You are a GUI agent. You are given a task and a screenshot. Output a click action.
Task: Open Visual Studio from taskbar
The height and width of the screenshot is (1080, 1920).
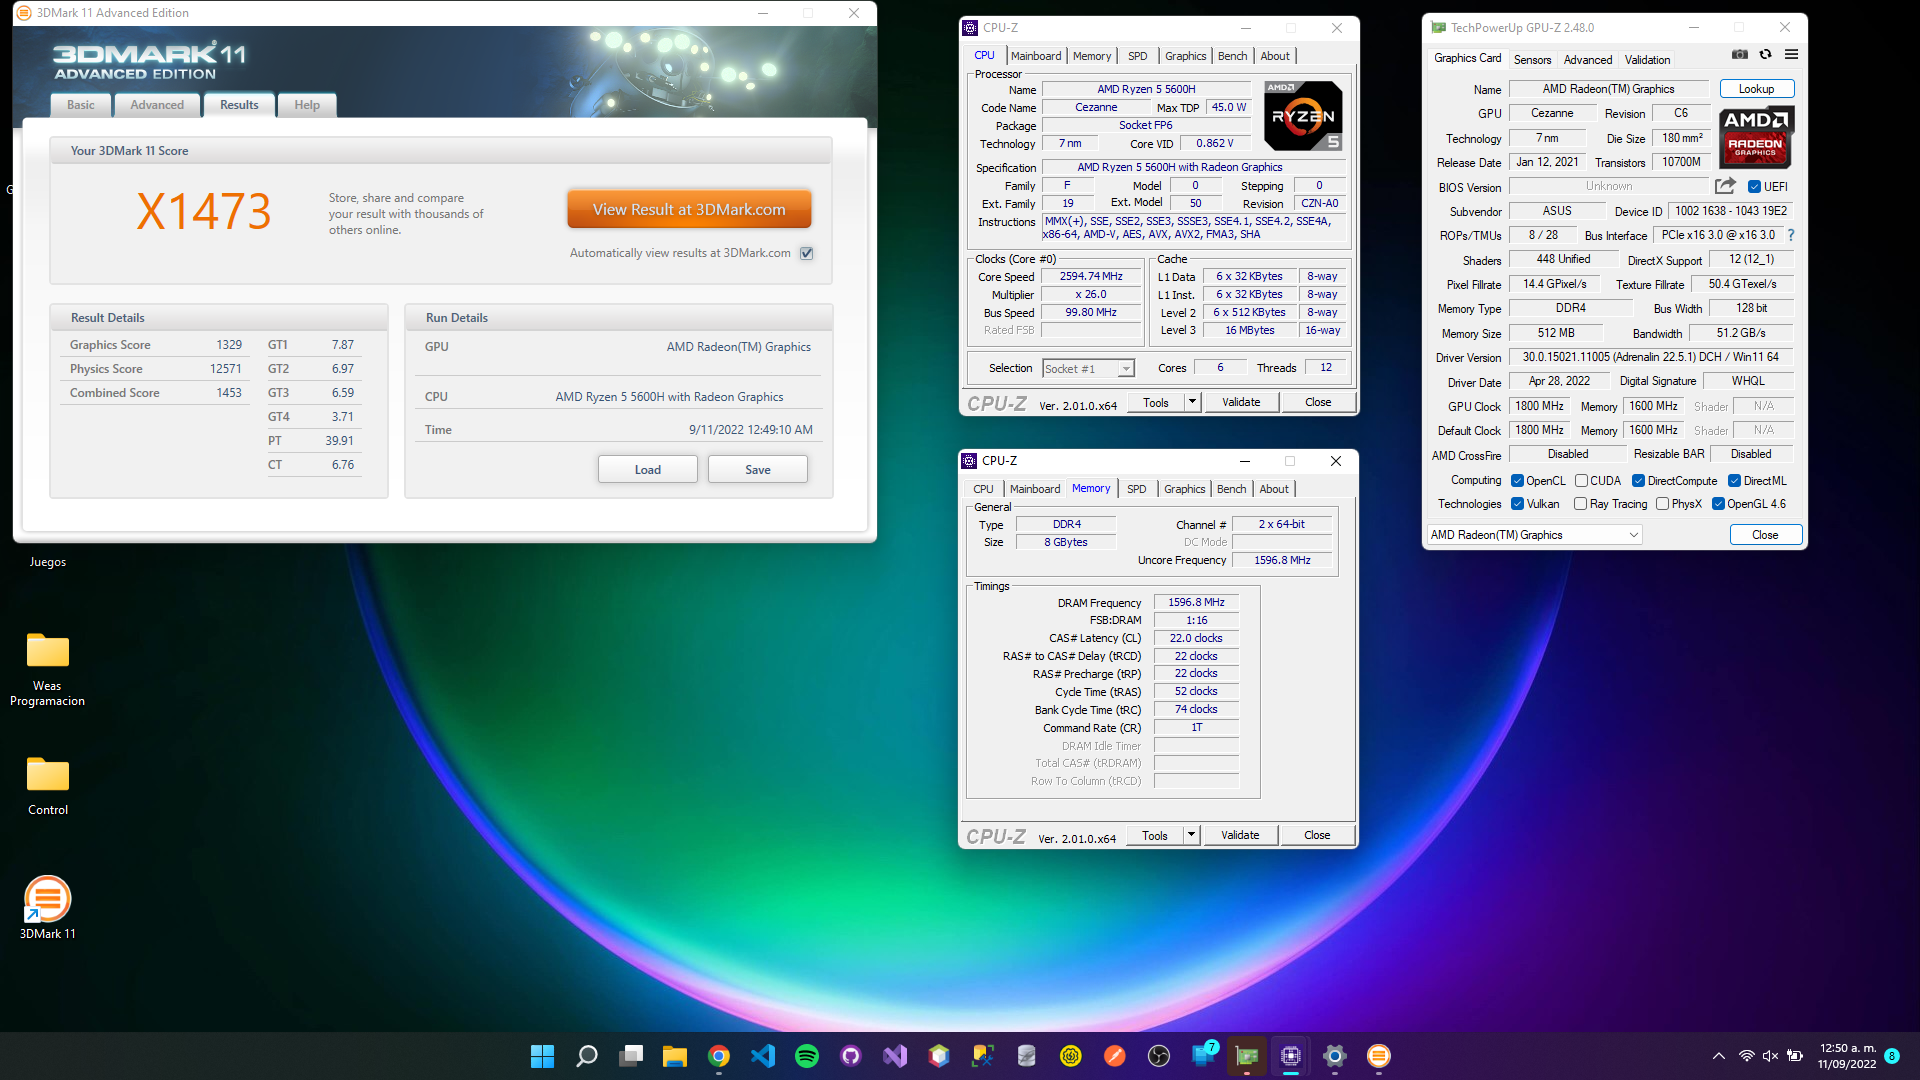tap(895, 1056)
